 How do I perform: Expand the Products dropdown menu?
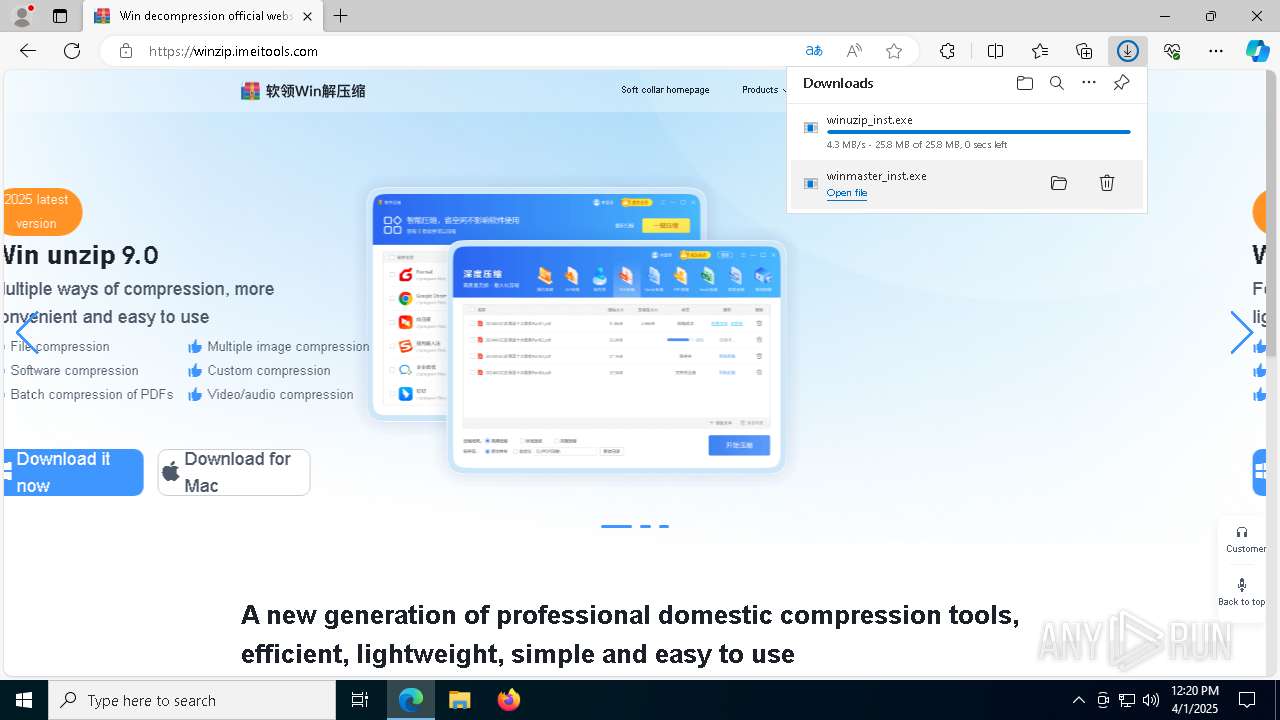pos(764,90)
